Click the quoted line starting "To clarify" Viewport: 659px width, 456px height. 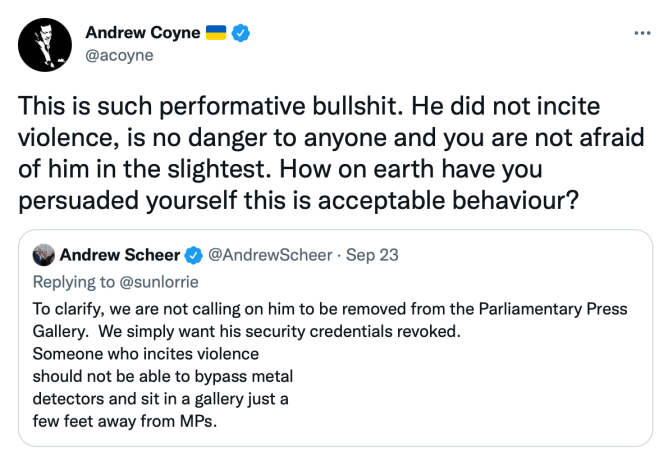point(320,310)
